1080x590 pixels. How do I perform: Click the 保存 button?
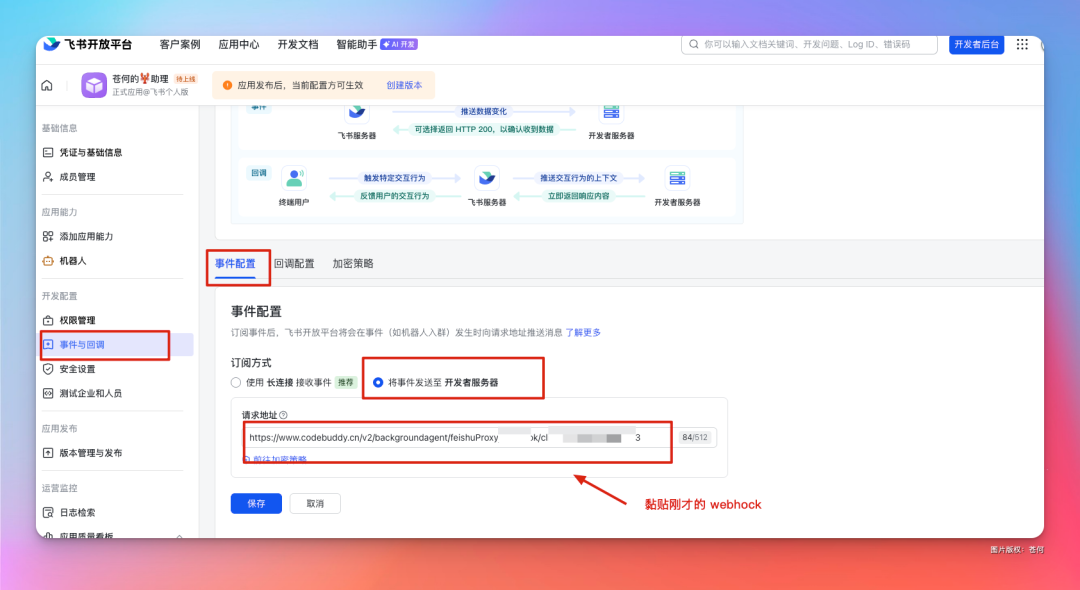[256, 504]
